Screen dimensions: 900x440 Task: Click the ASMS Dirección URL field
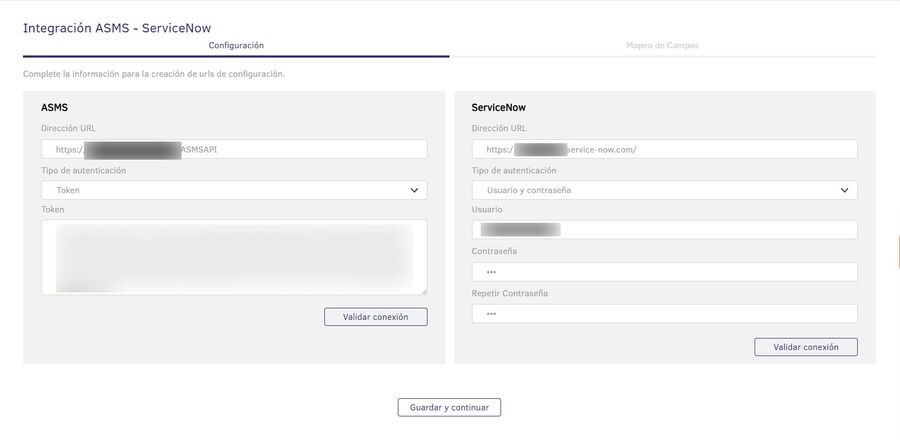tap(234, 149)
